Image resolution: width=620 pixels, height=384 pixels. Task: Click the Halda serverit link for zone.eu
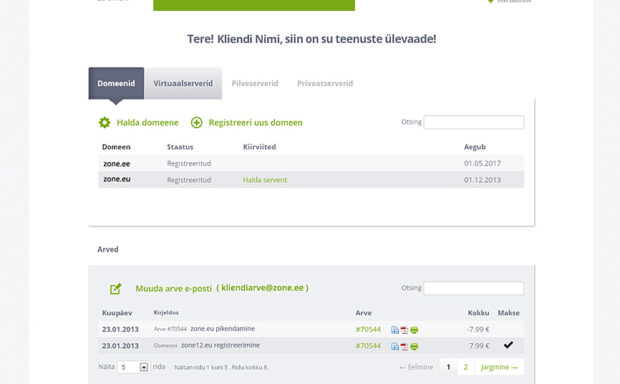click(x=265, y=180)
